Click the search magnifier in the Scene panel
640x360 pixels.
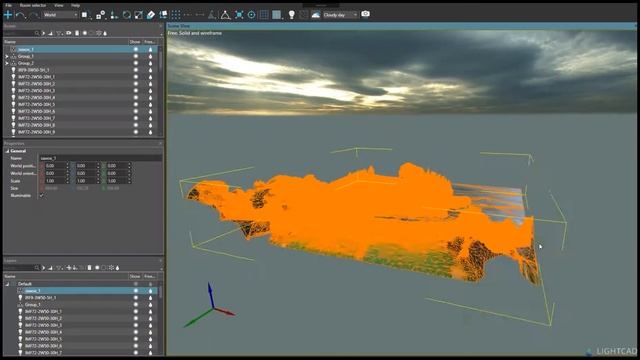(x=37, y=33)
